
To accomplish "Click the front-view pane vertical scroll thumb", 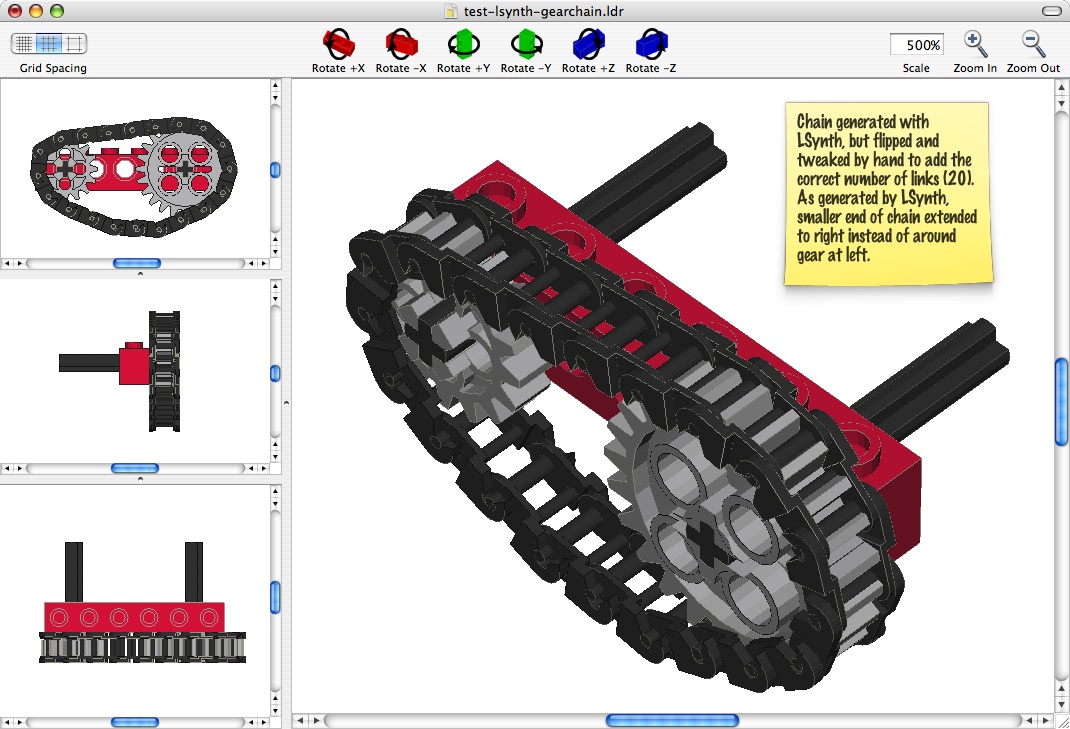I will pyautogui.click(x=275, y=169).
